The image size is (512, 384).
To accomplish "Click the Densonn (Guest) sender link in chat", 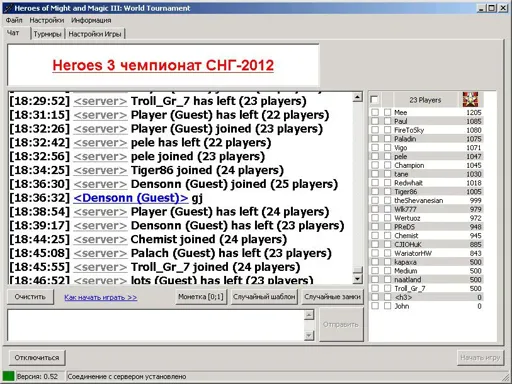I will (131, 198).
